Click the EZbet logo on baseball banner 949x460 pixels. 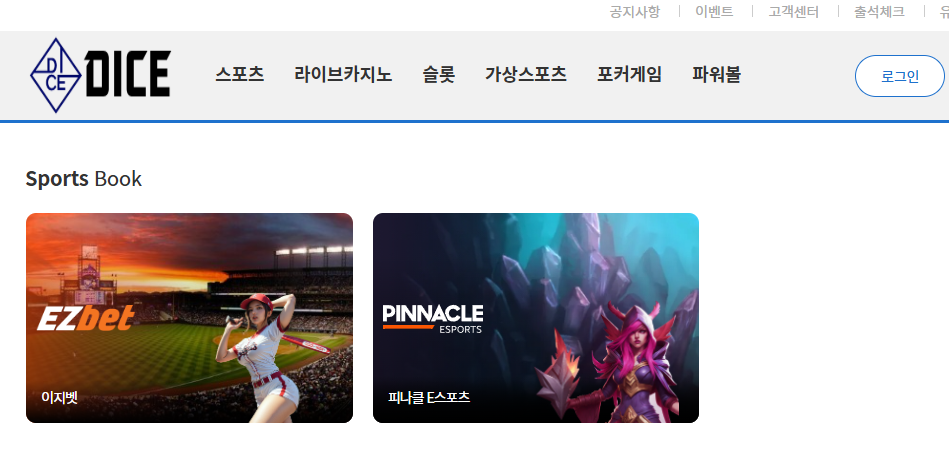point(85,318)
